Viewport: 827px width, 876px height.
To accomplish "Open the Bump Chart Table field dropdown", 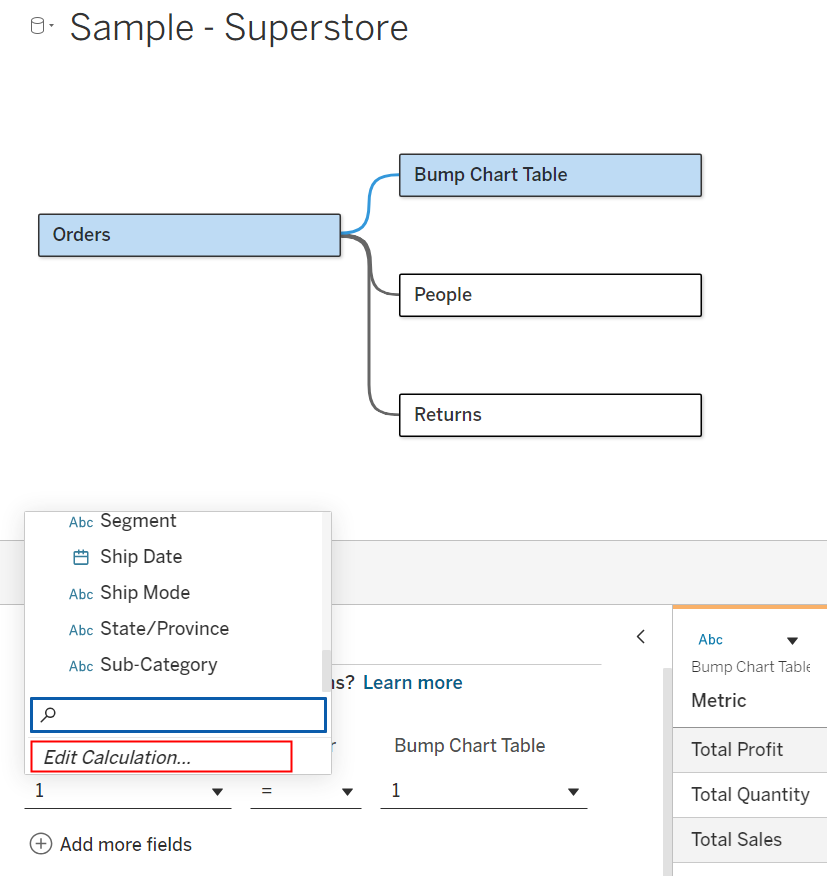I will (x=484, y=791).
